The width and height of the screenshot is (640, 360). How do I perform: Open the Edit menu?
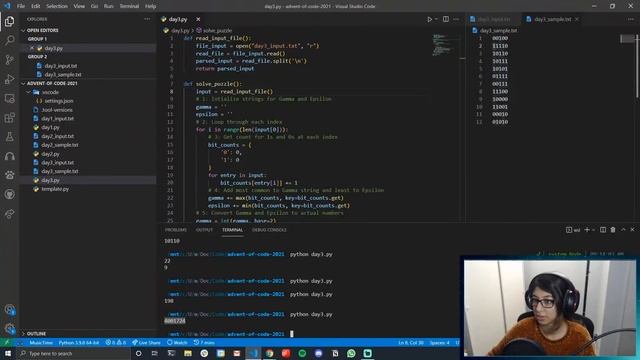pyautogui.click(x=36, y=6)
